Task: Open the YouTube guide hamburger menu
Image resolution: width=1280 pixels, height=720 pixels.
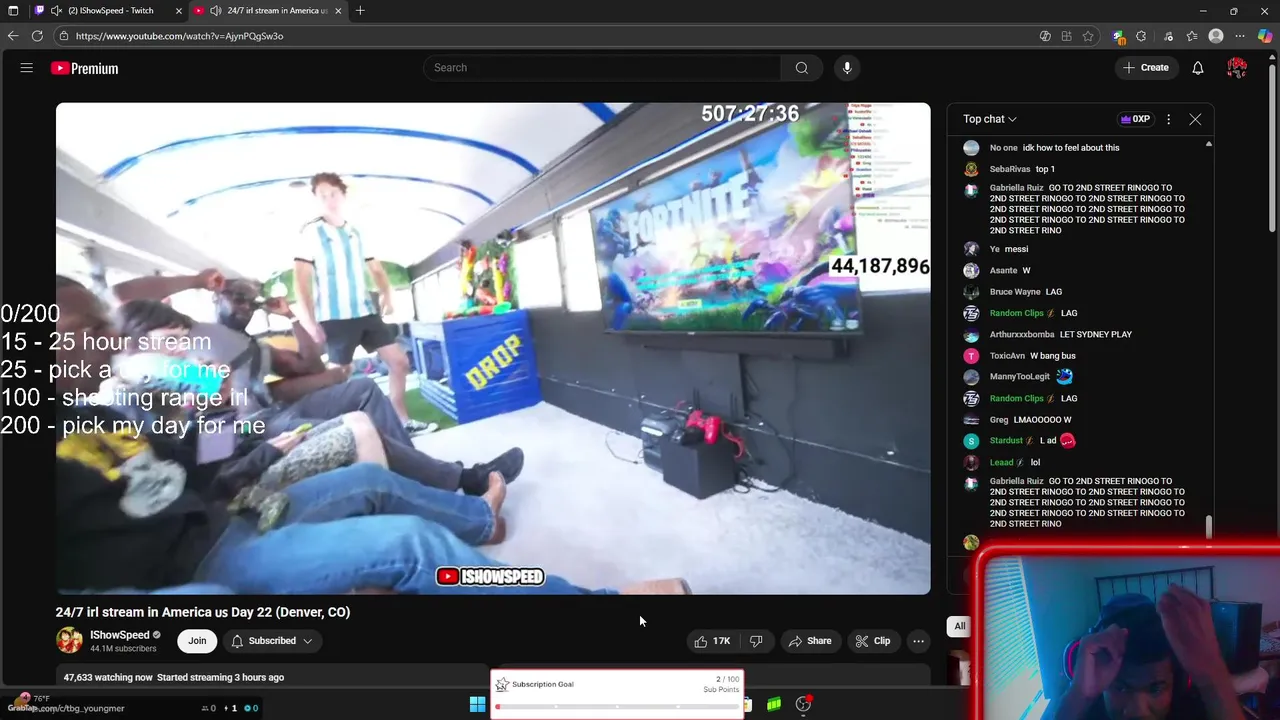Action: (x=27, y=68)
